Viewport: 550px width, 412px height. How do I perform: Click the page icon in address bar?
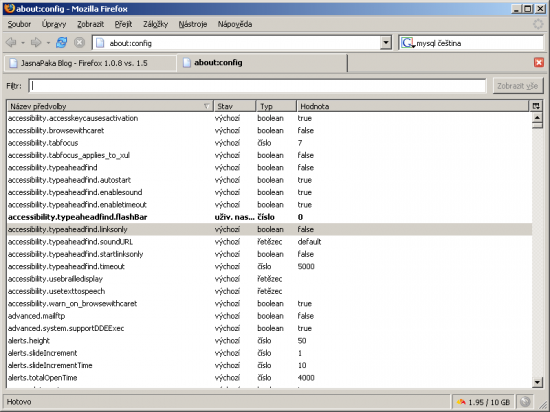(100, 43)
